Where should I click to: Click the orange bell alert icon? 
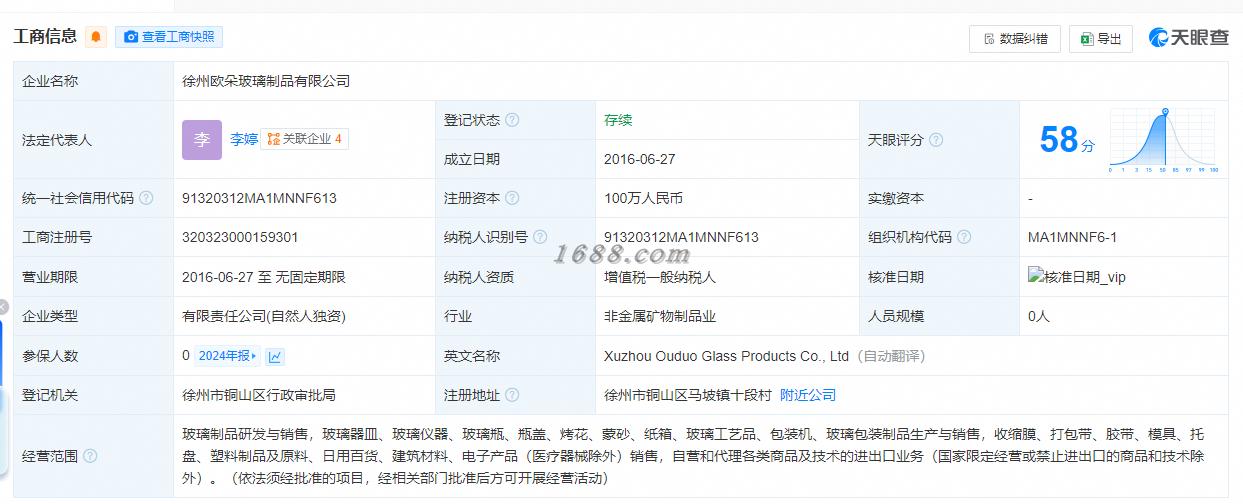96,37
